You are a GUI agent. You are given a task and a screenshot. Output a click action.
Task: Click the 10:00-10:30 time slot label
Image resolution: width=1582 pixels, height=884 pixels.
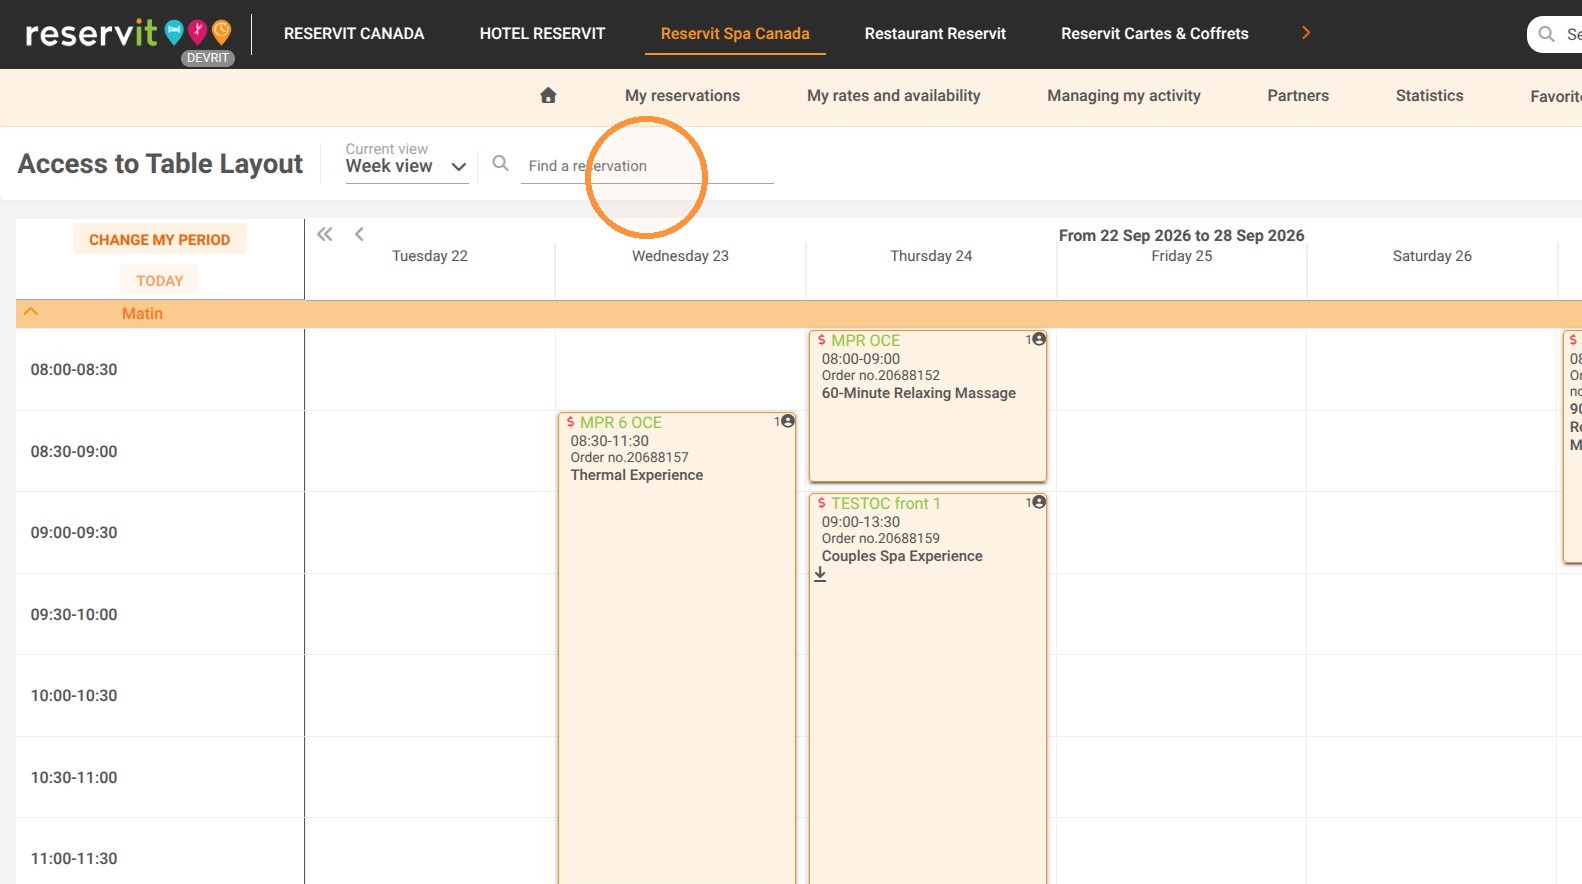pyautogui.click(x=74, y=696)
